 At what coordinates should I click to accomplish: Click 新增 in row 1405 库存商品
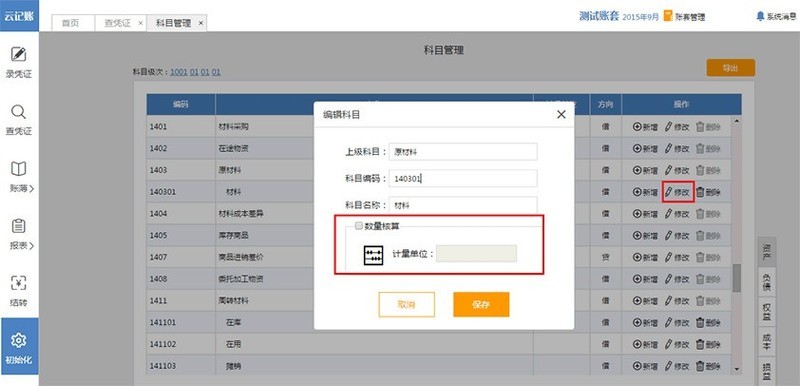point(645,236)
